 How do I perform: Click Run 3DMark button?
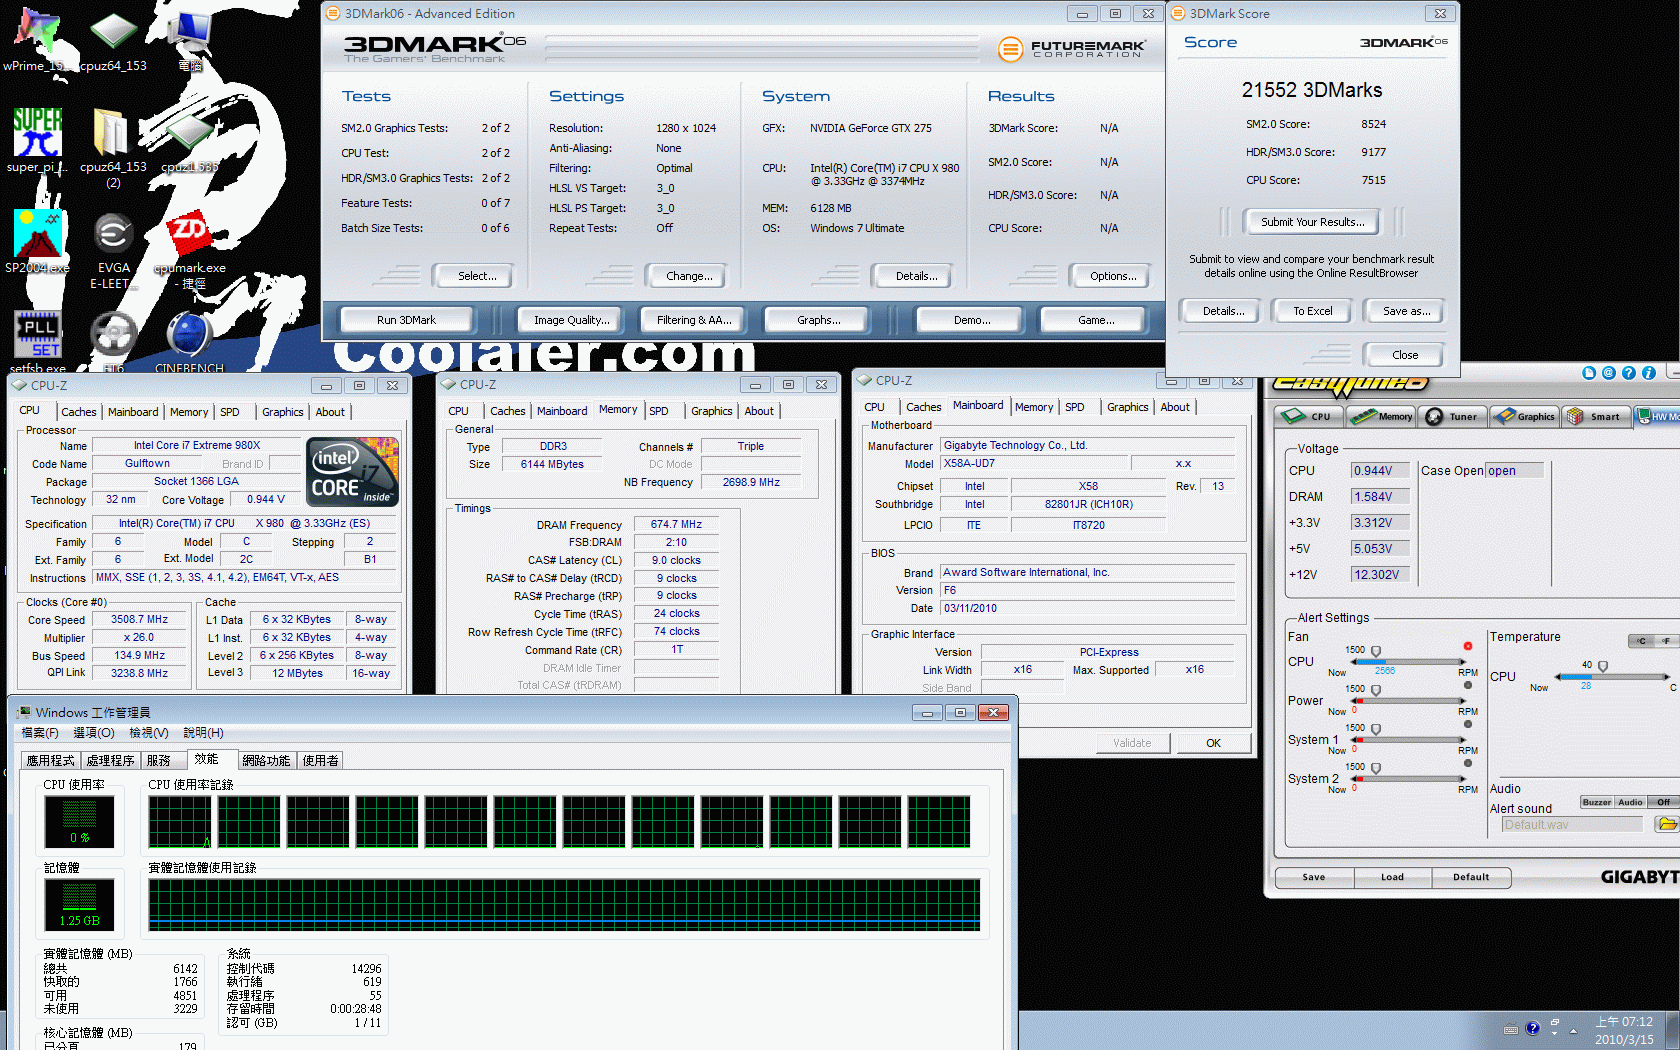coord(406,320)
